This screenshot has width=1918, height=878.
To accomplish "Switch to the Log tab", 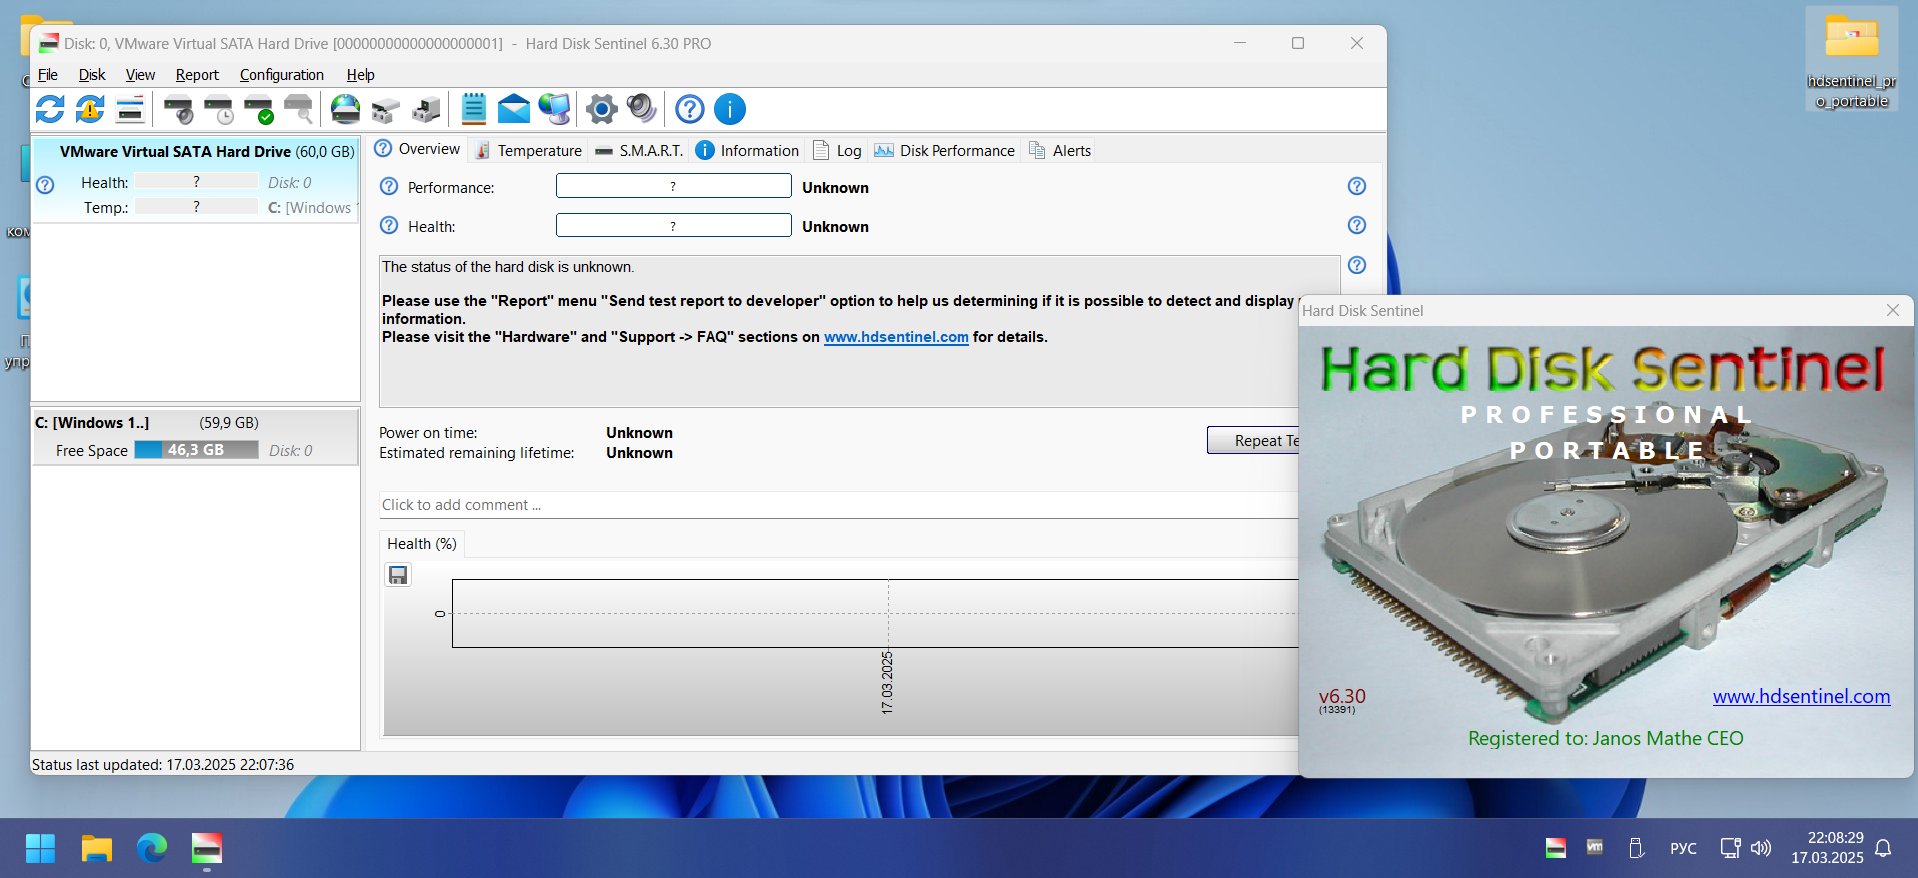I will [838, 150].
